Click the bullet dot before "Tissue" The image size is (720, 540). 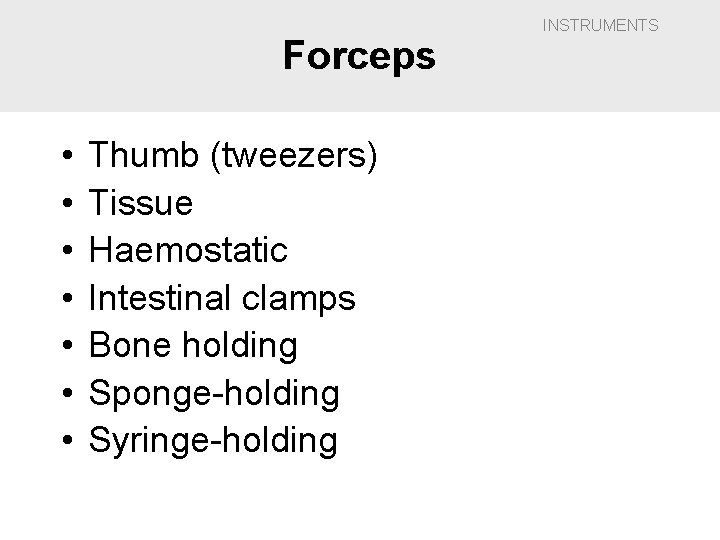point(64,205)
